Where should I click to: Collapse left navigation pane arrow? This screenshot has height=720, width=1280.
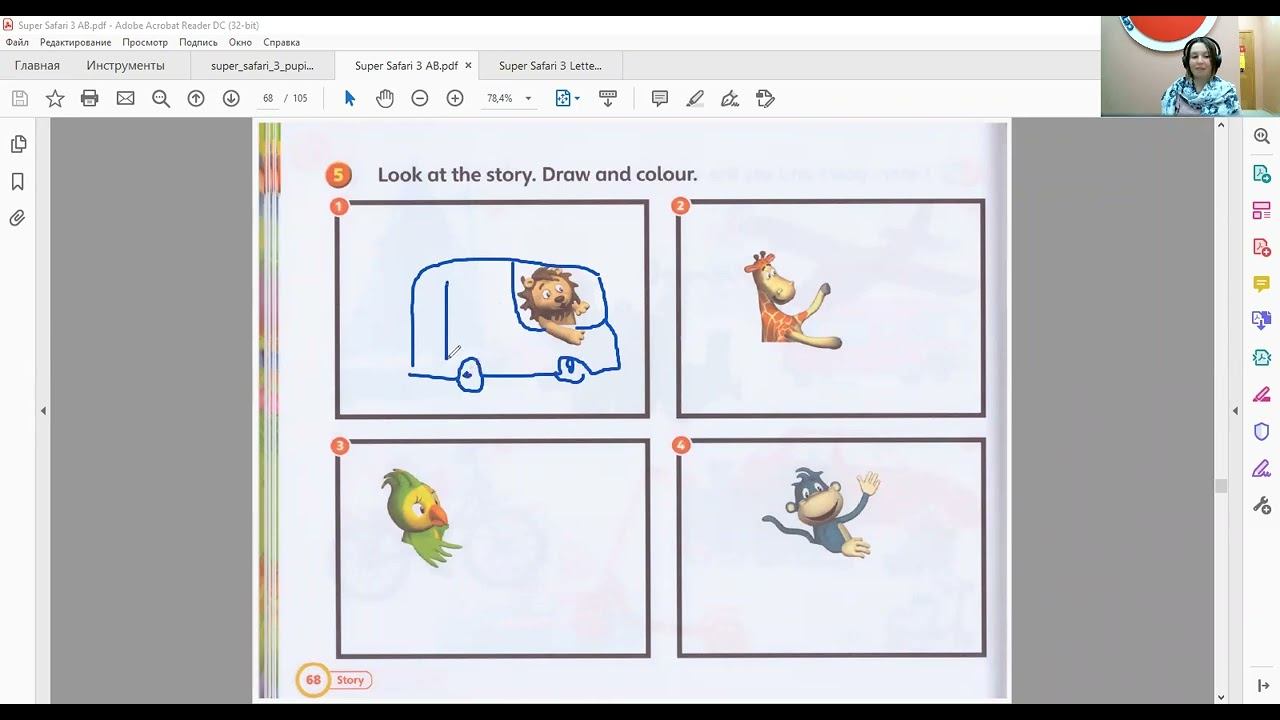click(x=43, y=410)
